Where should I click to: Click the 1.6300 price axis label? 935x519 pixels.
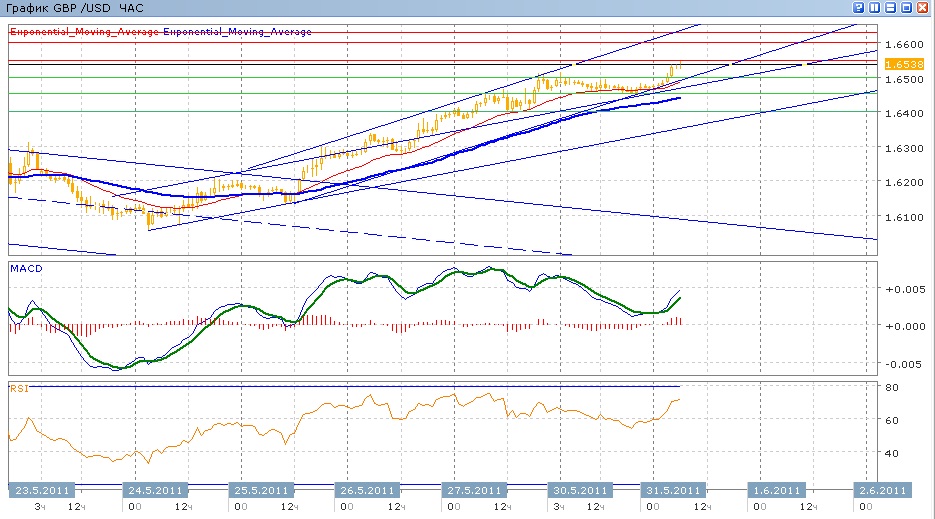[904, 148]
